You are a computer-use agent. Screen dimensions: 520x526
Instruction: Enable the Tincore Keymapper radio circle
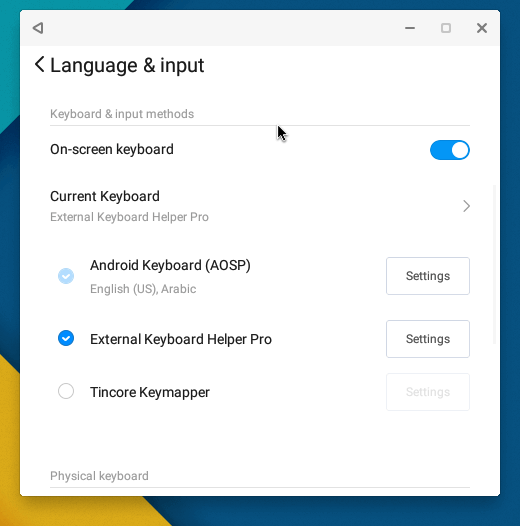pyautogui.click(x=66, y=391)
